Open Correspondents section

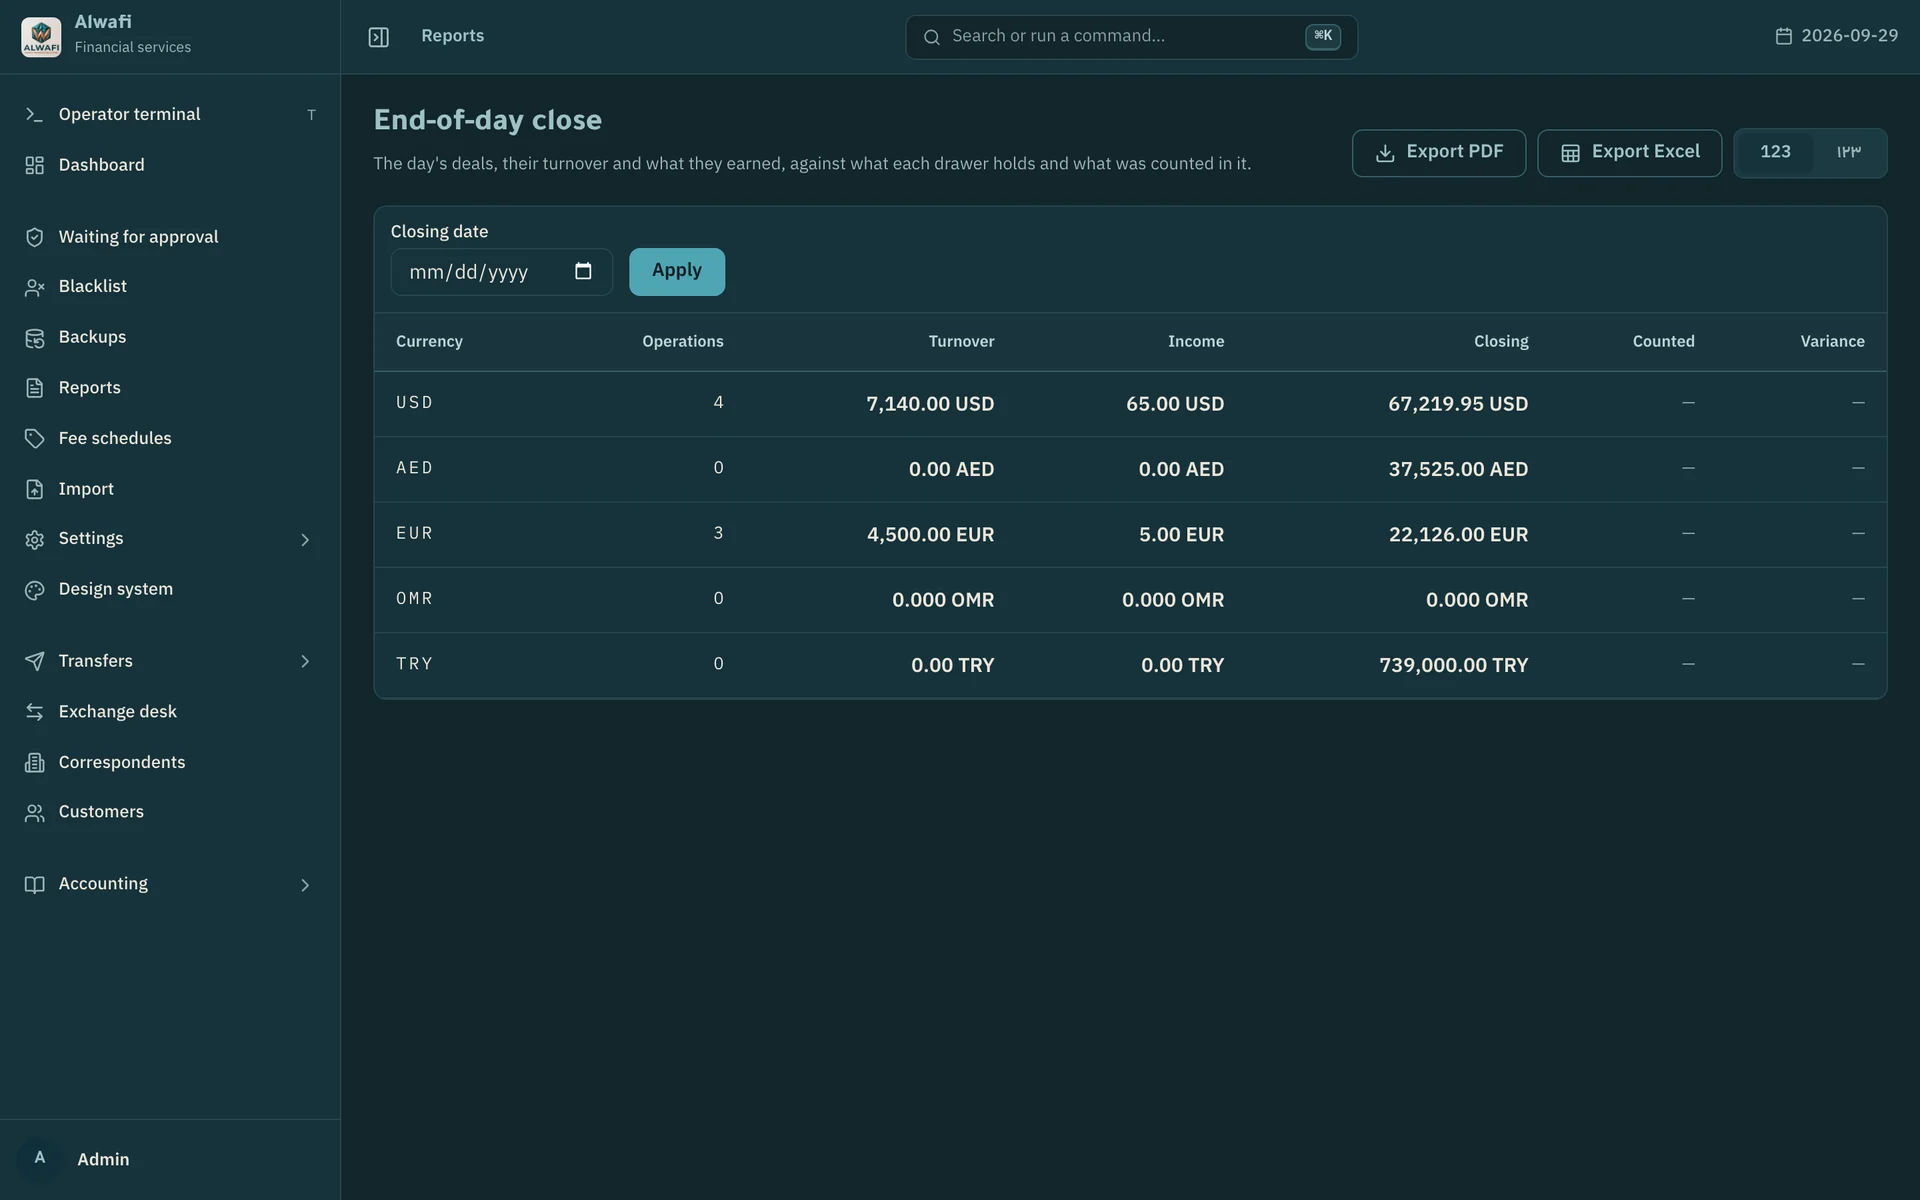[x=170, y=762]
